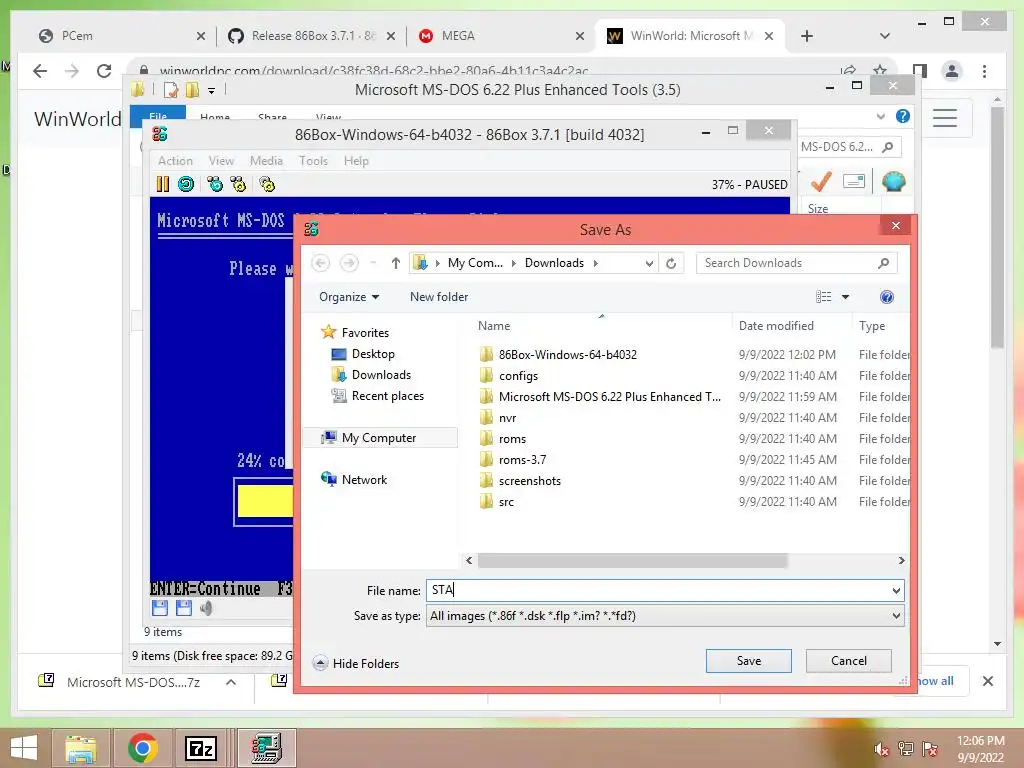Open File Explorer from taskbar
This screenshot has height=768, width=1024.
click(x=80, y=748)
